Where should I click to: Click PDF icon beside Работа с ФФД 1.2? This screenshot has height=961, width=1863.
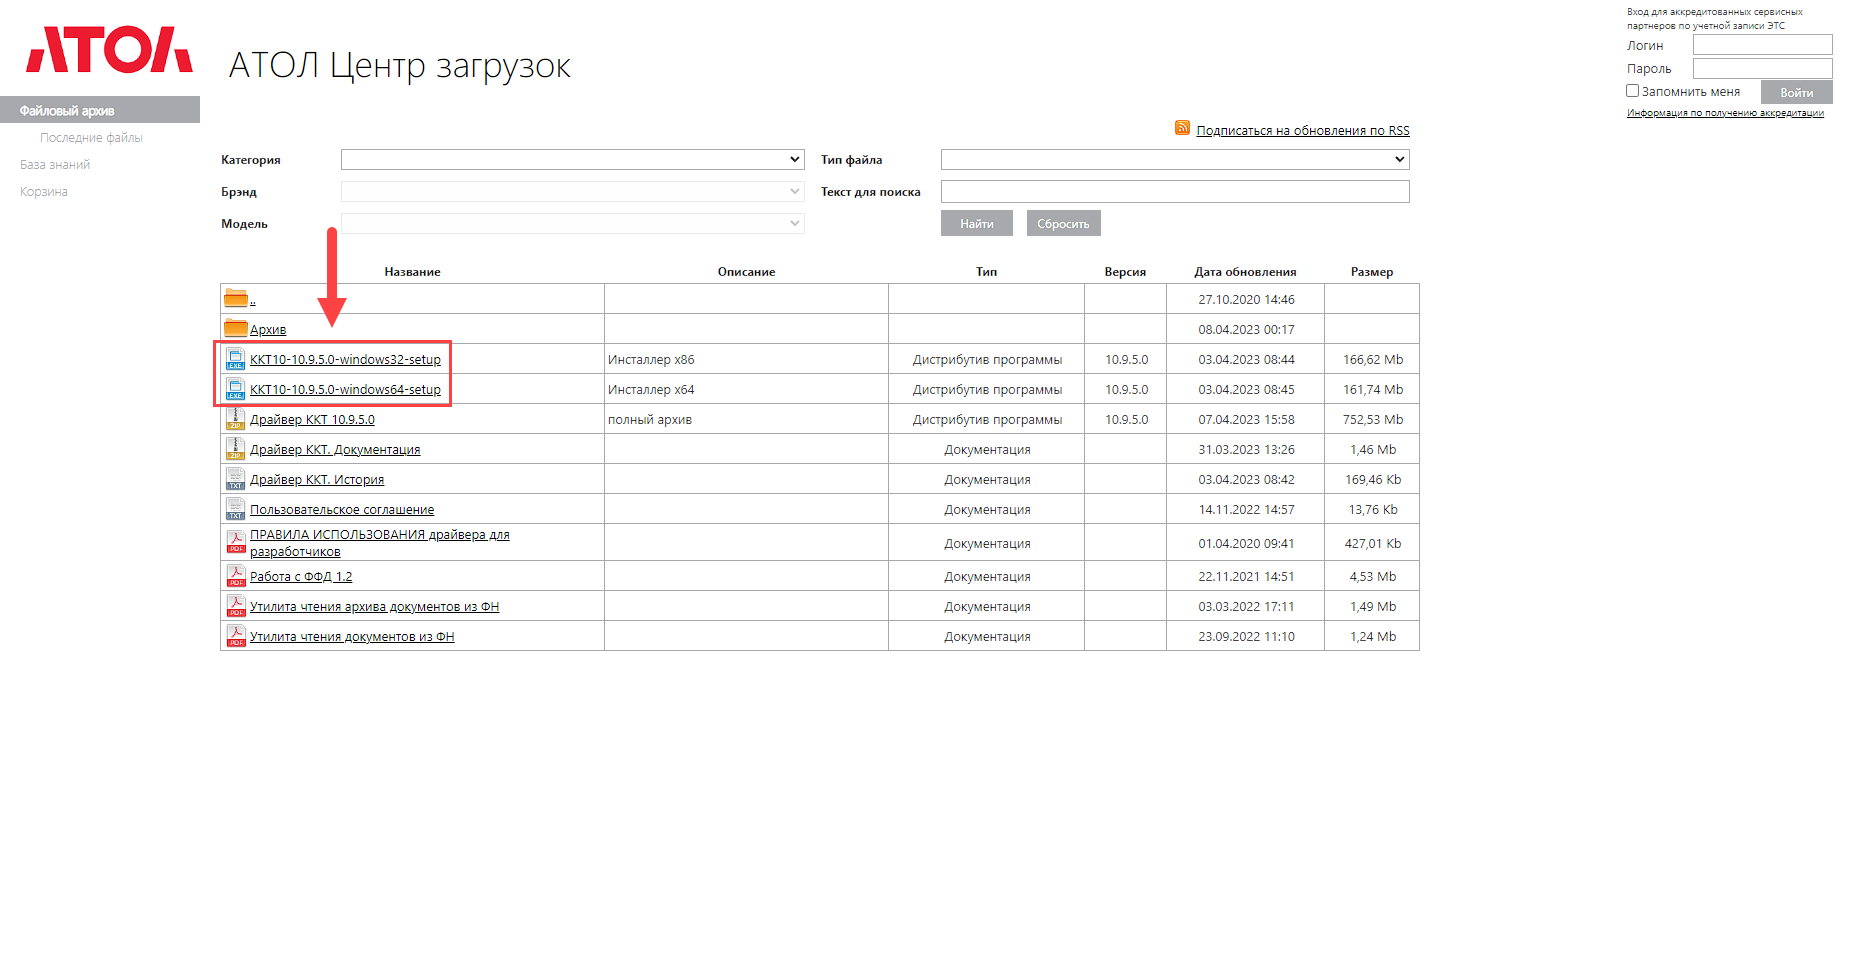tap(235, 576)
